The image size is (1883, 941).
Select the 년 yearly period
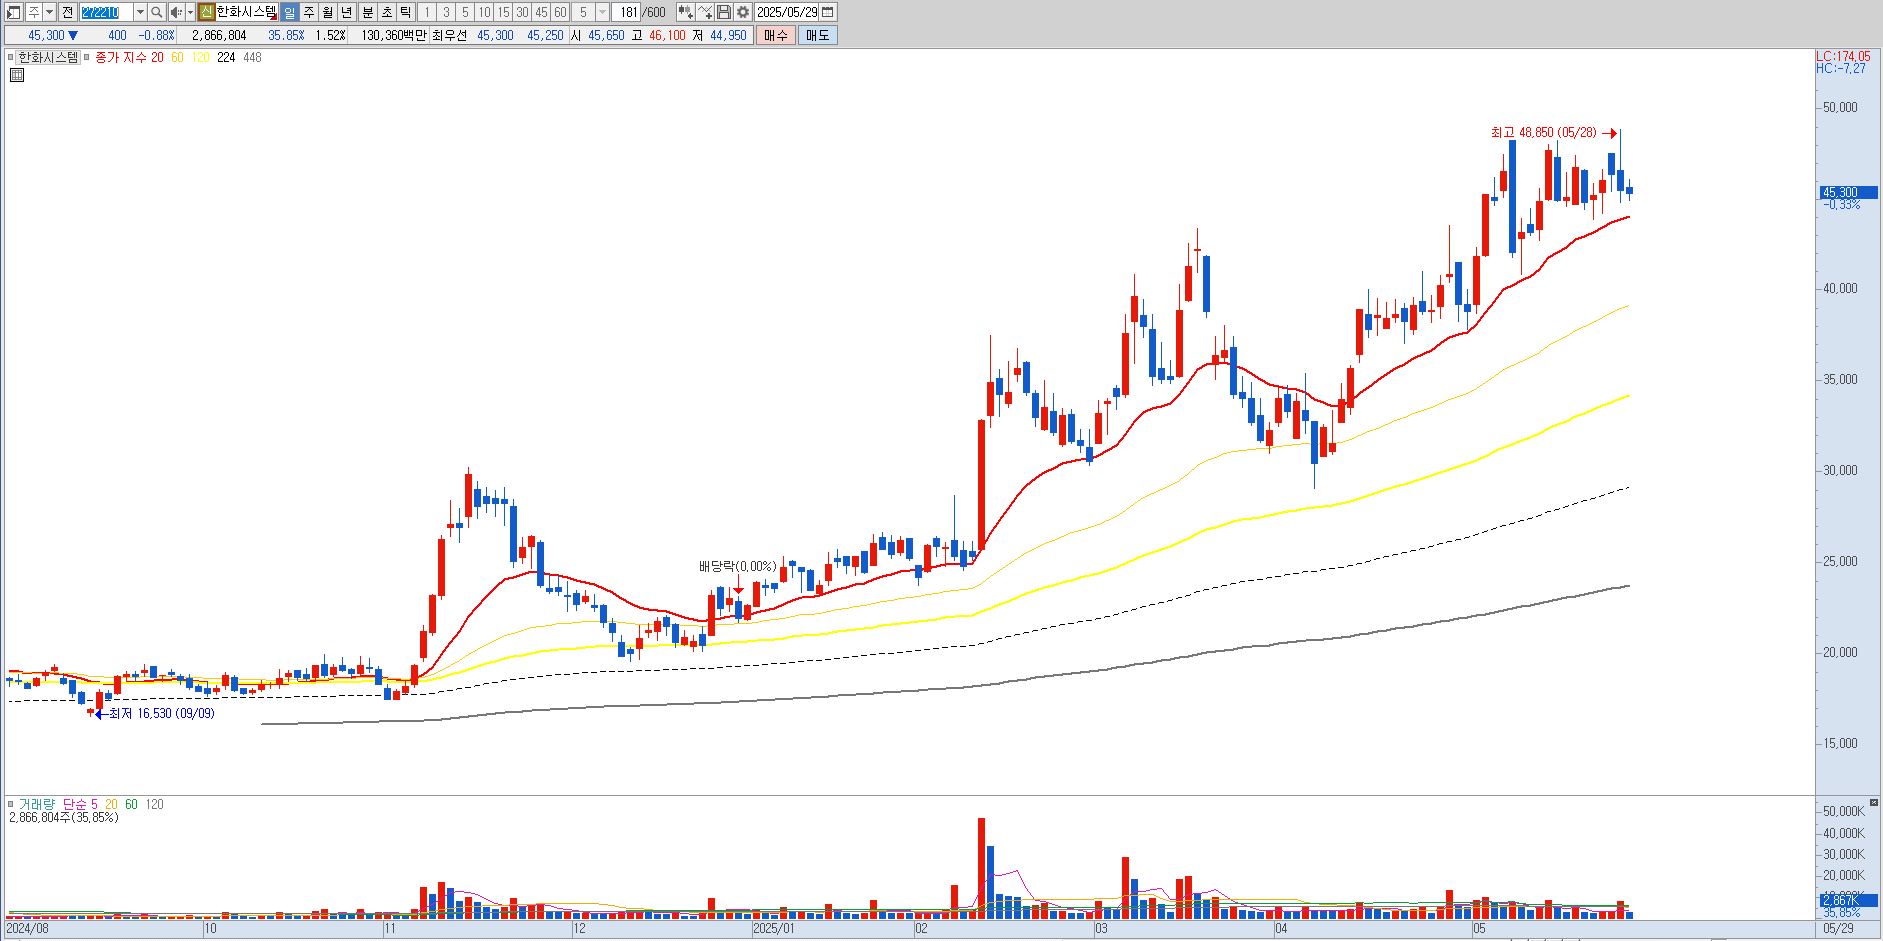click(346, 12)
